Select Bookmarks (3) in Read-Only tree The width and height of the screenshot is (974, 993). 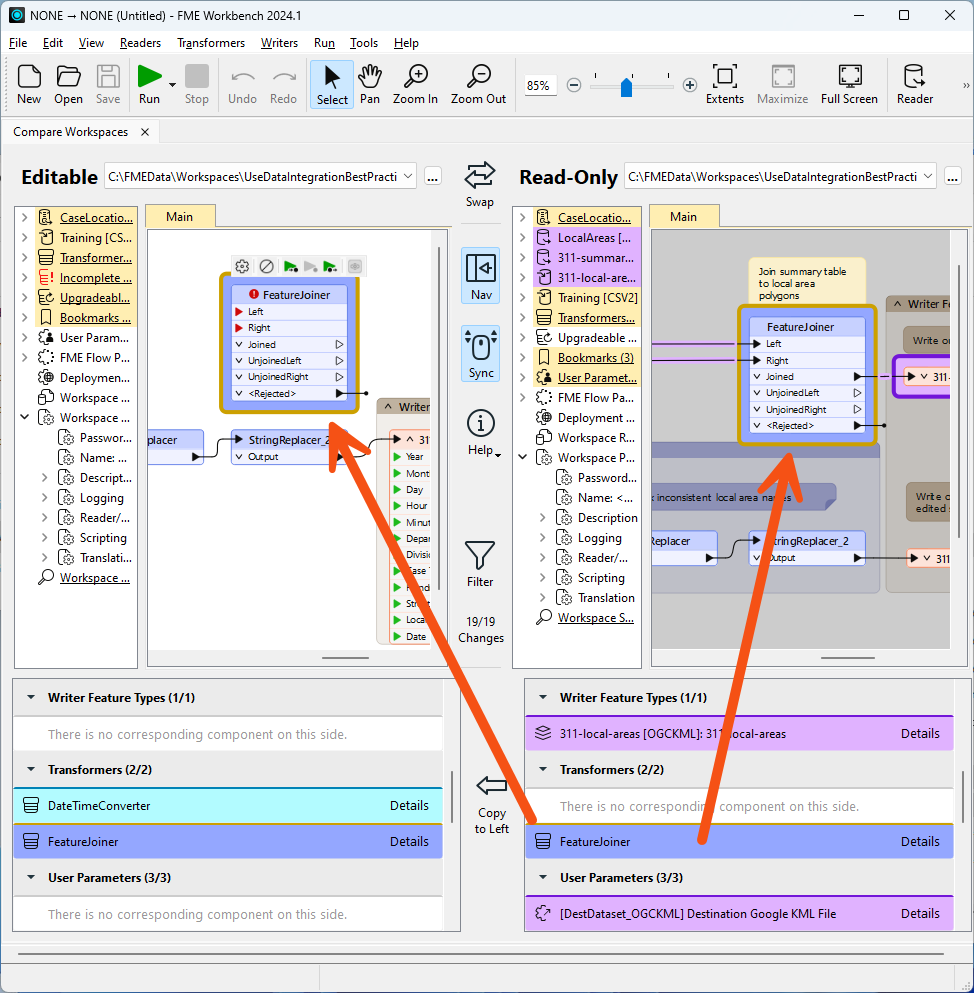tap(595, 357)
